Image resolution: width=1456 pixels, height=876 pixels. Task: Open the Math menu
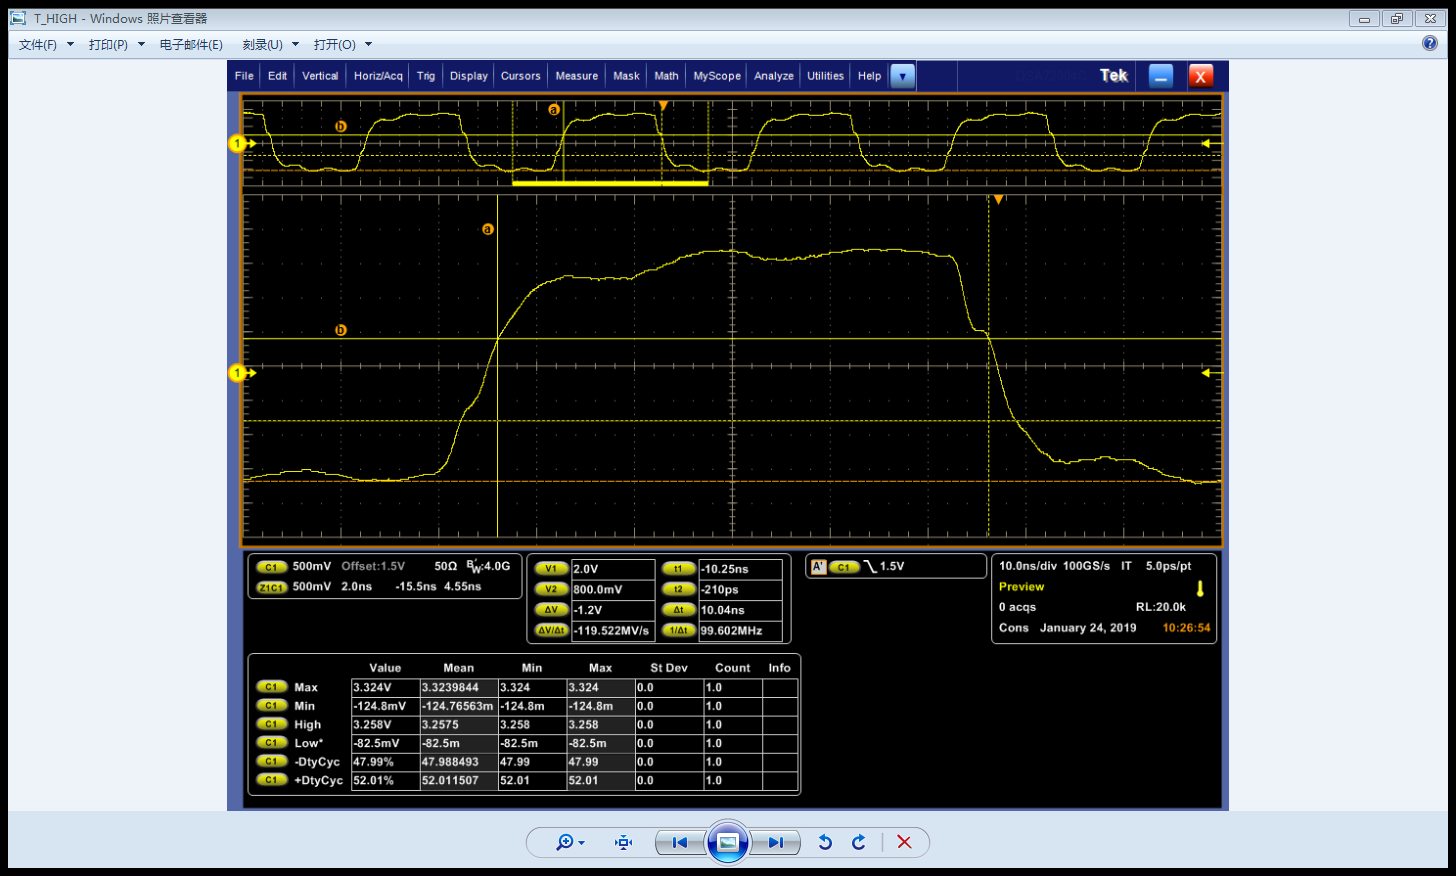pos(667,76)
